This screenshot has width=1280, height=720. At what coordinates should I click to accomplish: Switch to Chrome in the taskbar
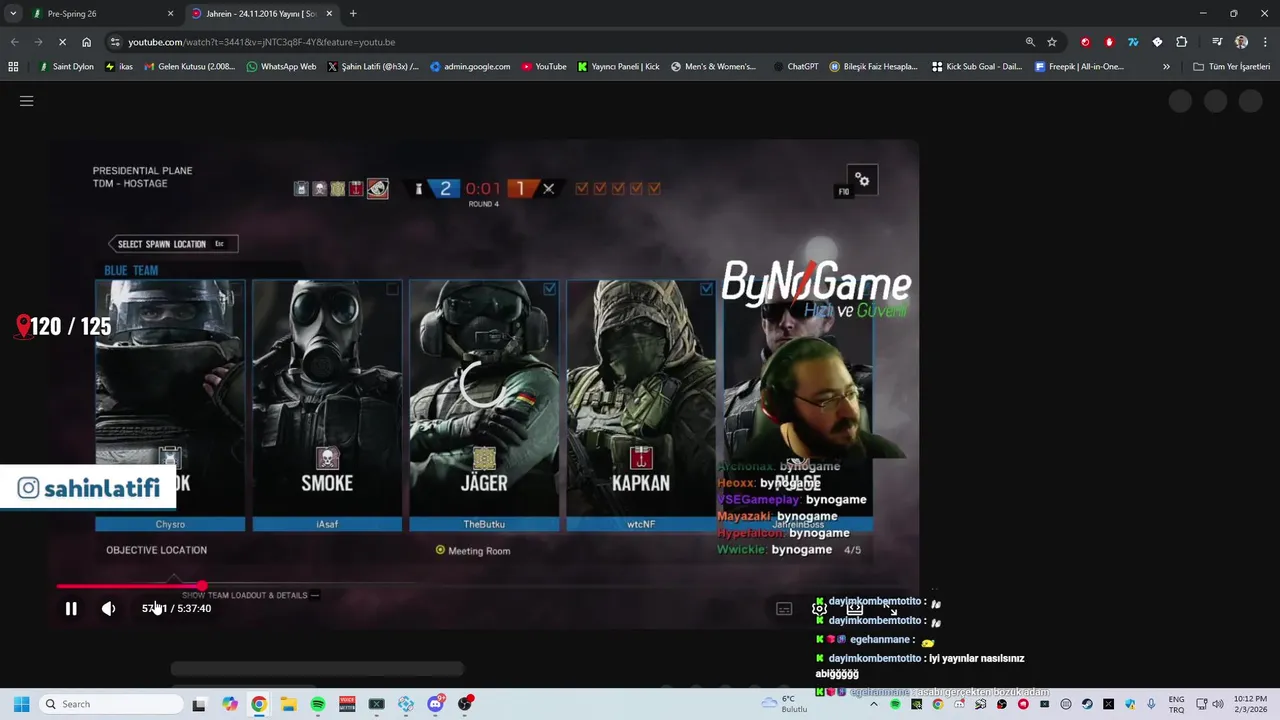[x=259, y=704]
